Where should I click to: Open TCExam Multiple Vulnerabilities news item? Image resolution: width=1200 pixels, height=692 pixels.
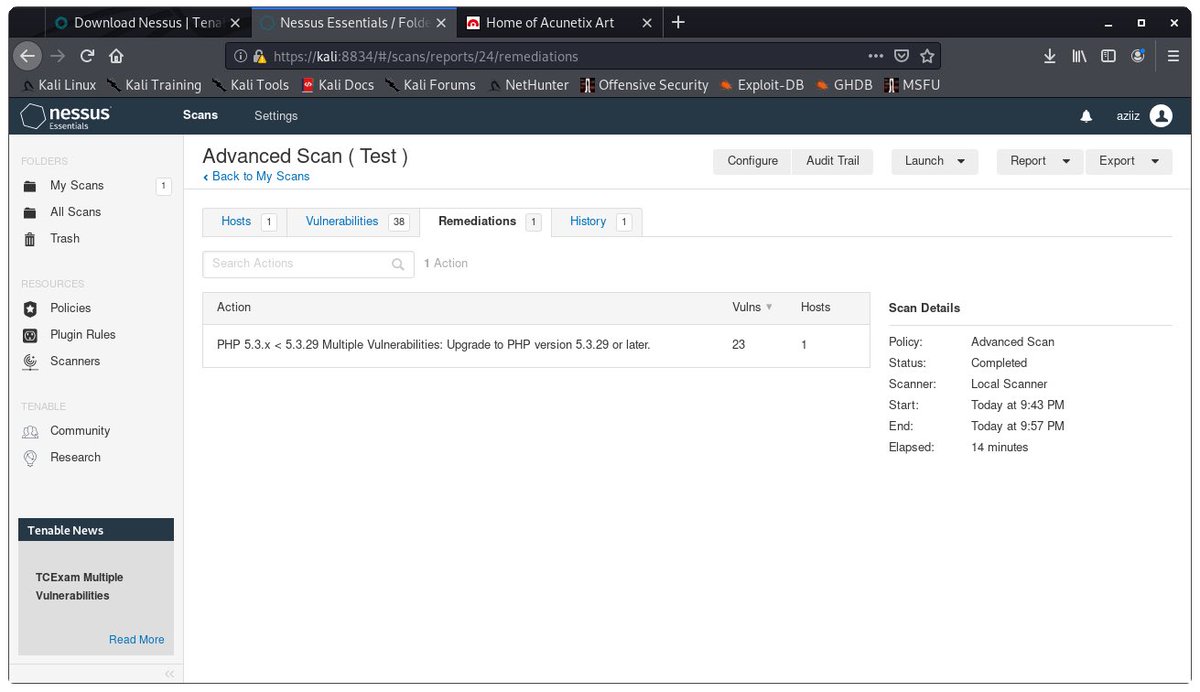(x=79, y=586)
